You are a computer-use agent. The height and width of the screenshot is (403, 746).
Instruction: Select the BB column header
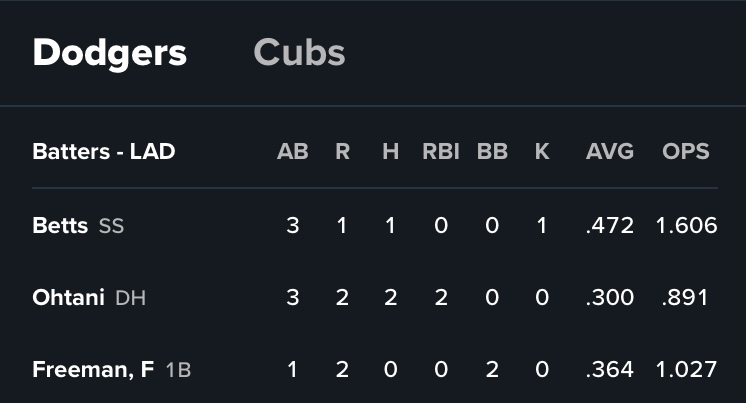pos(492,151)
